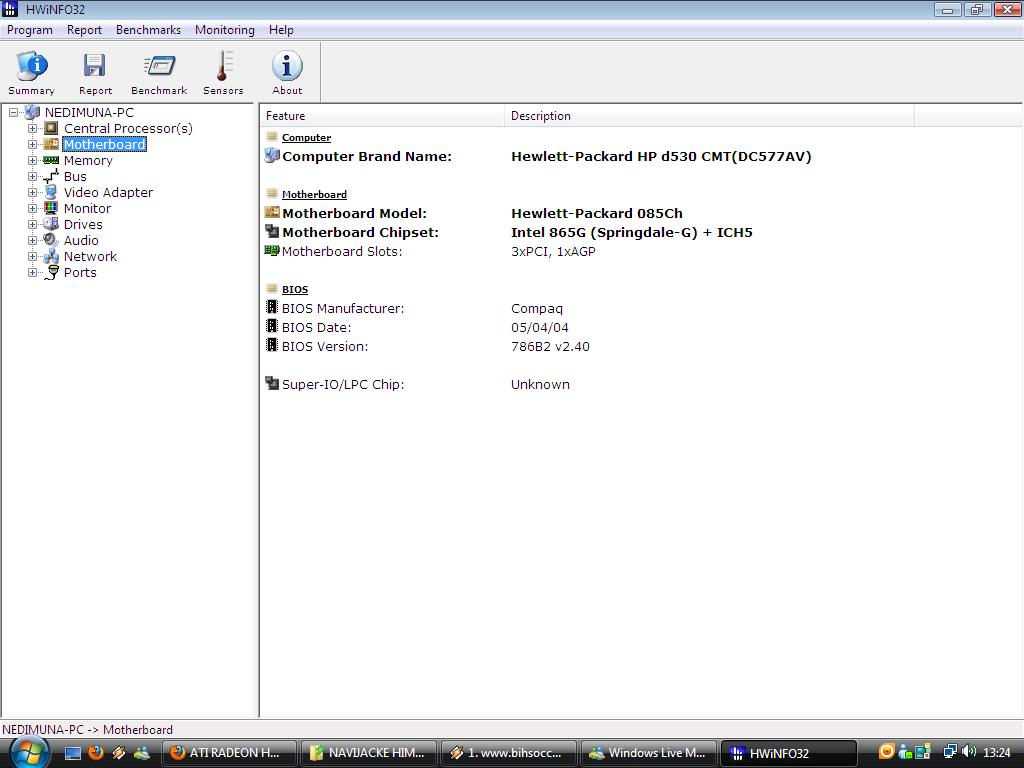The image size is (1024, 768).
Task: Click the Memory module icon in tree
Action: tap(51, 160)
